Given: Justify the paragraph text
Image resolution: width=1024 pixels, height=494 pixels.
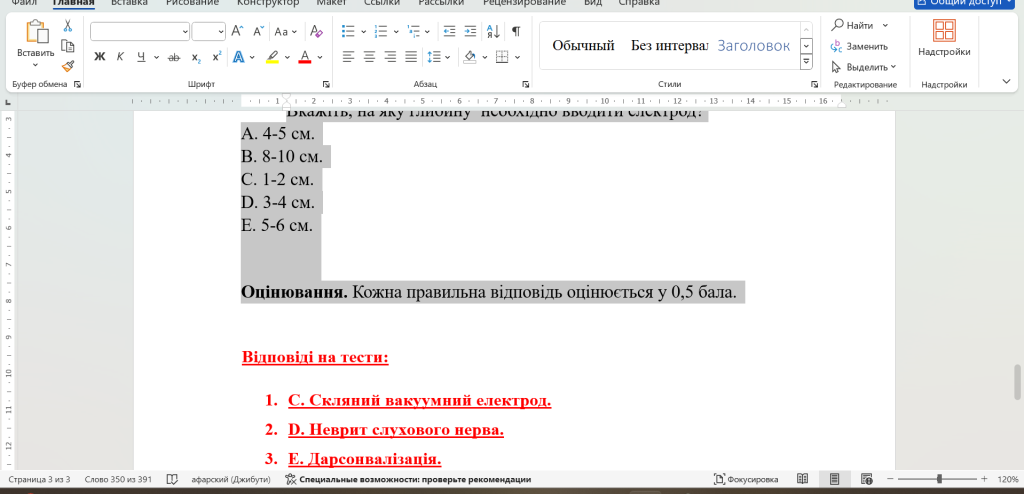Looking at the screenshot, I should (x=411, y=57).
